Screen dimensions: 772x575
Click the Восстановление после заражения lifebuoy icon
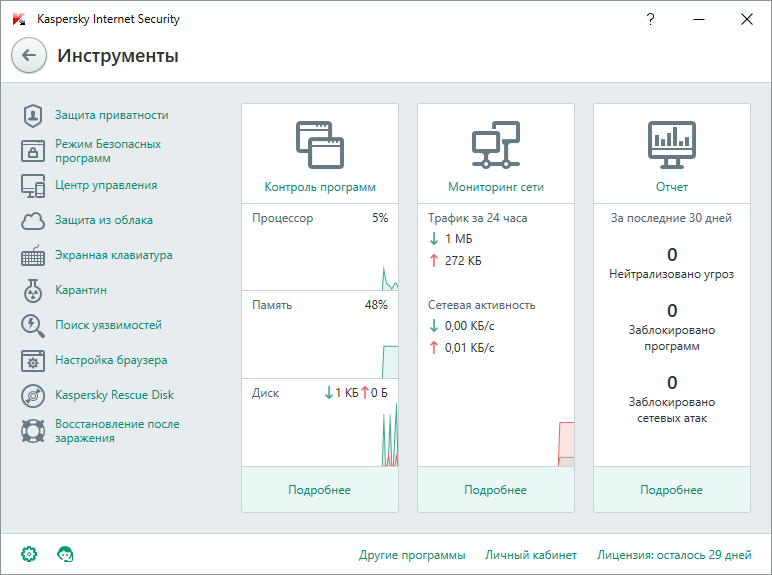click(x=33, y=431)
